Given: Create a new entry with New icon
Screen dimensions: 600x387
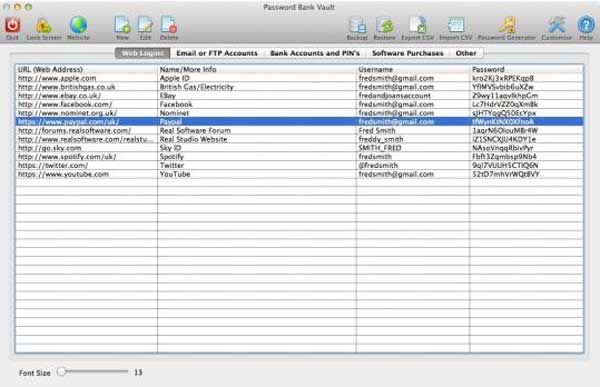Looking at the screenshot, I should point(122,25).
